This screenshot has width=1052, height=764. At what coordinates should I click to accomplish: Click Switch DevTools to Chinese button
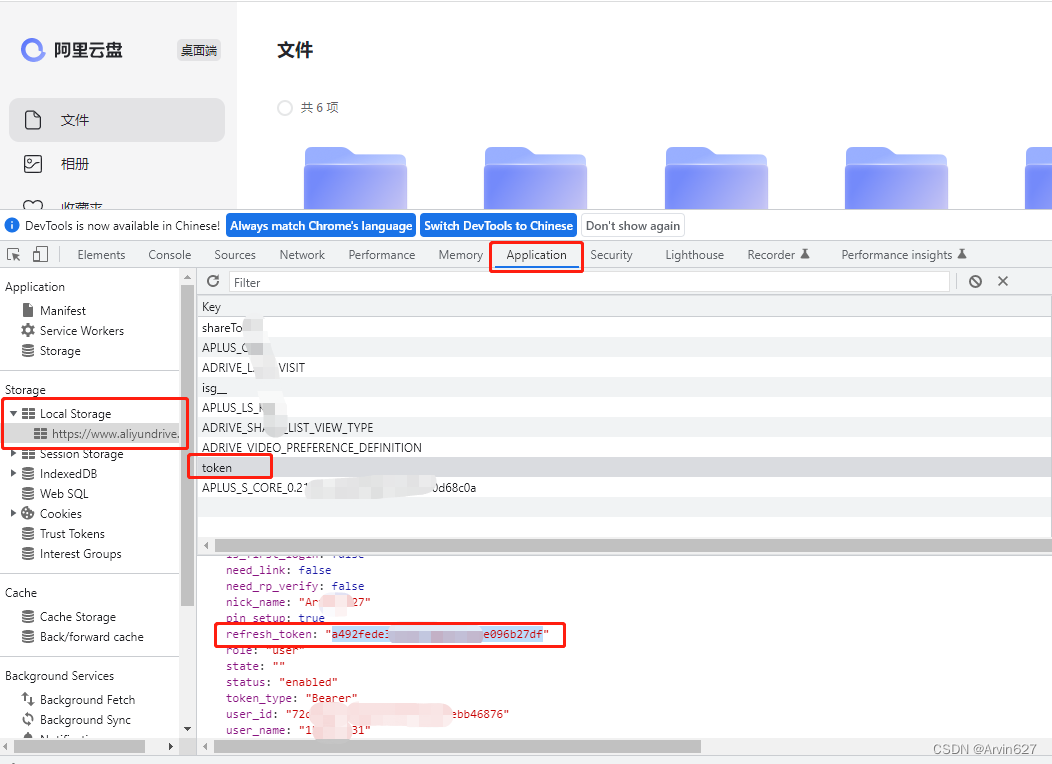[498, 225]
